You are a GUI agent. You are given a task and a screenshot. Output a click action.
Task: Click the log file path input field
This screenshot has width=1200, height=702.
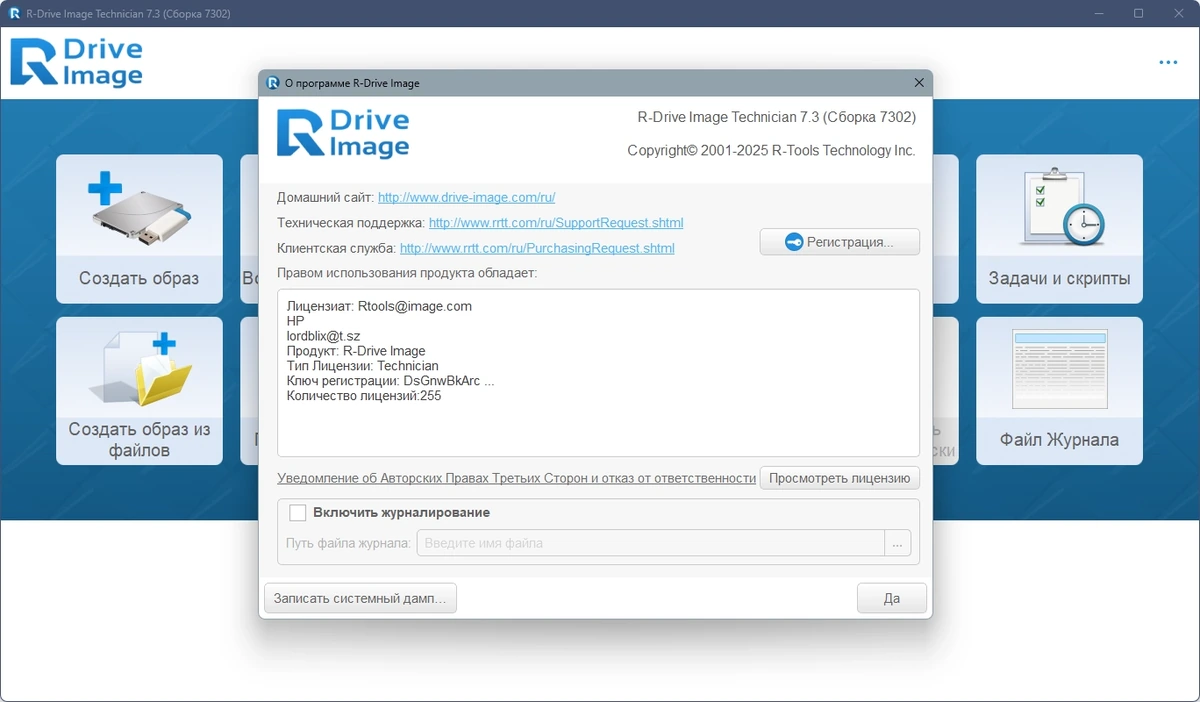[x=650, y=543]
